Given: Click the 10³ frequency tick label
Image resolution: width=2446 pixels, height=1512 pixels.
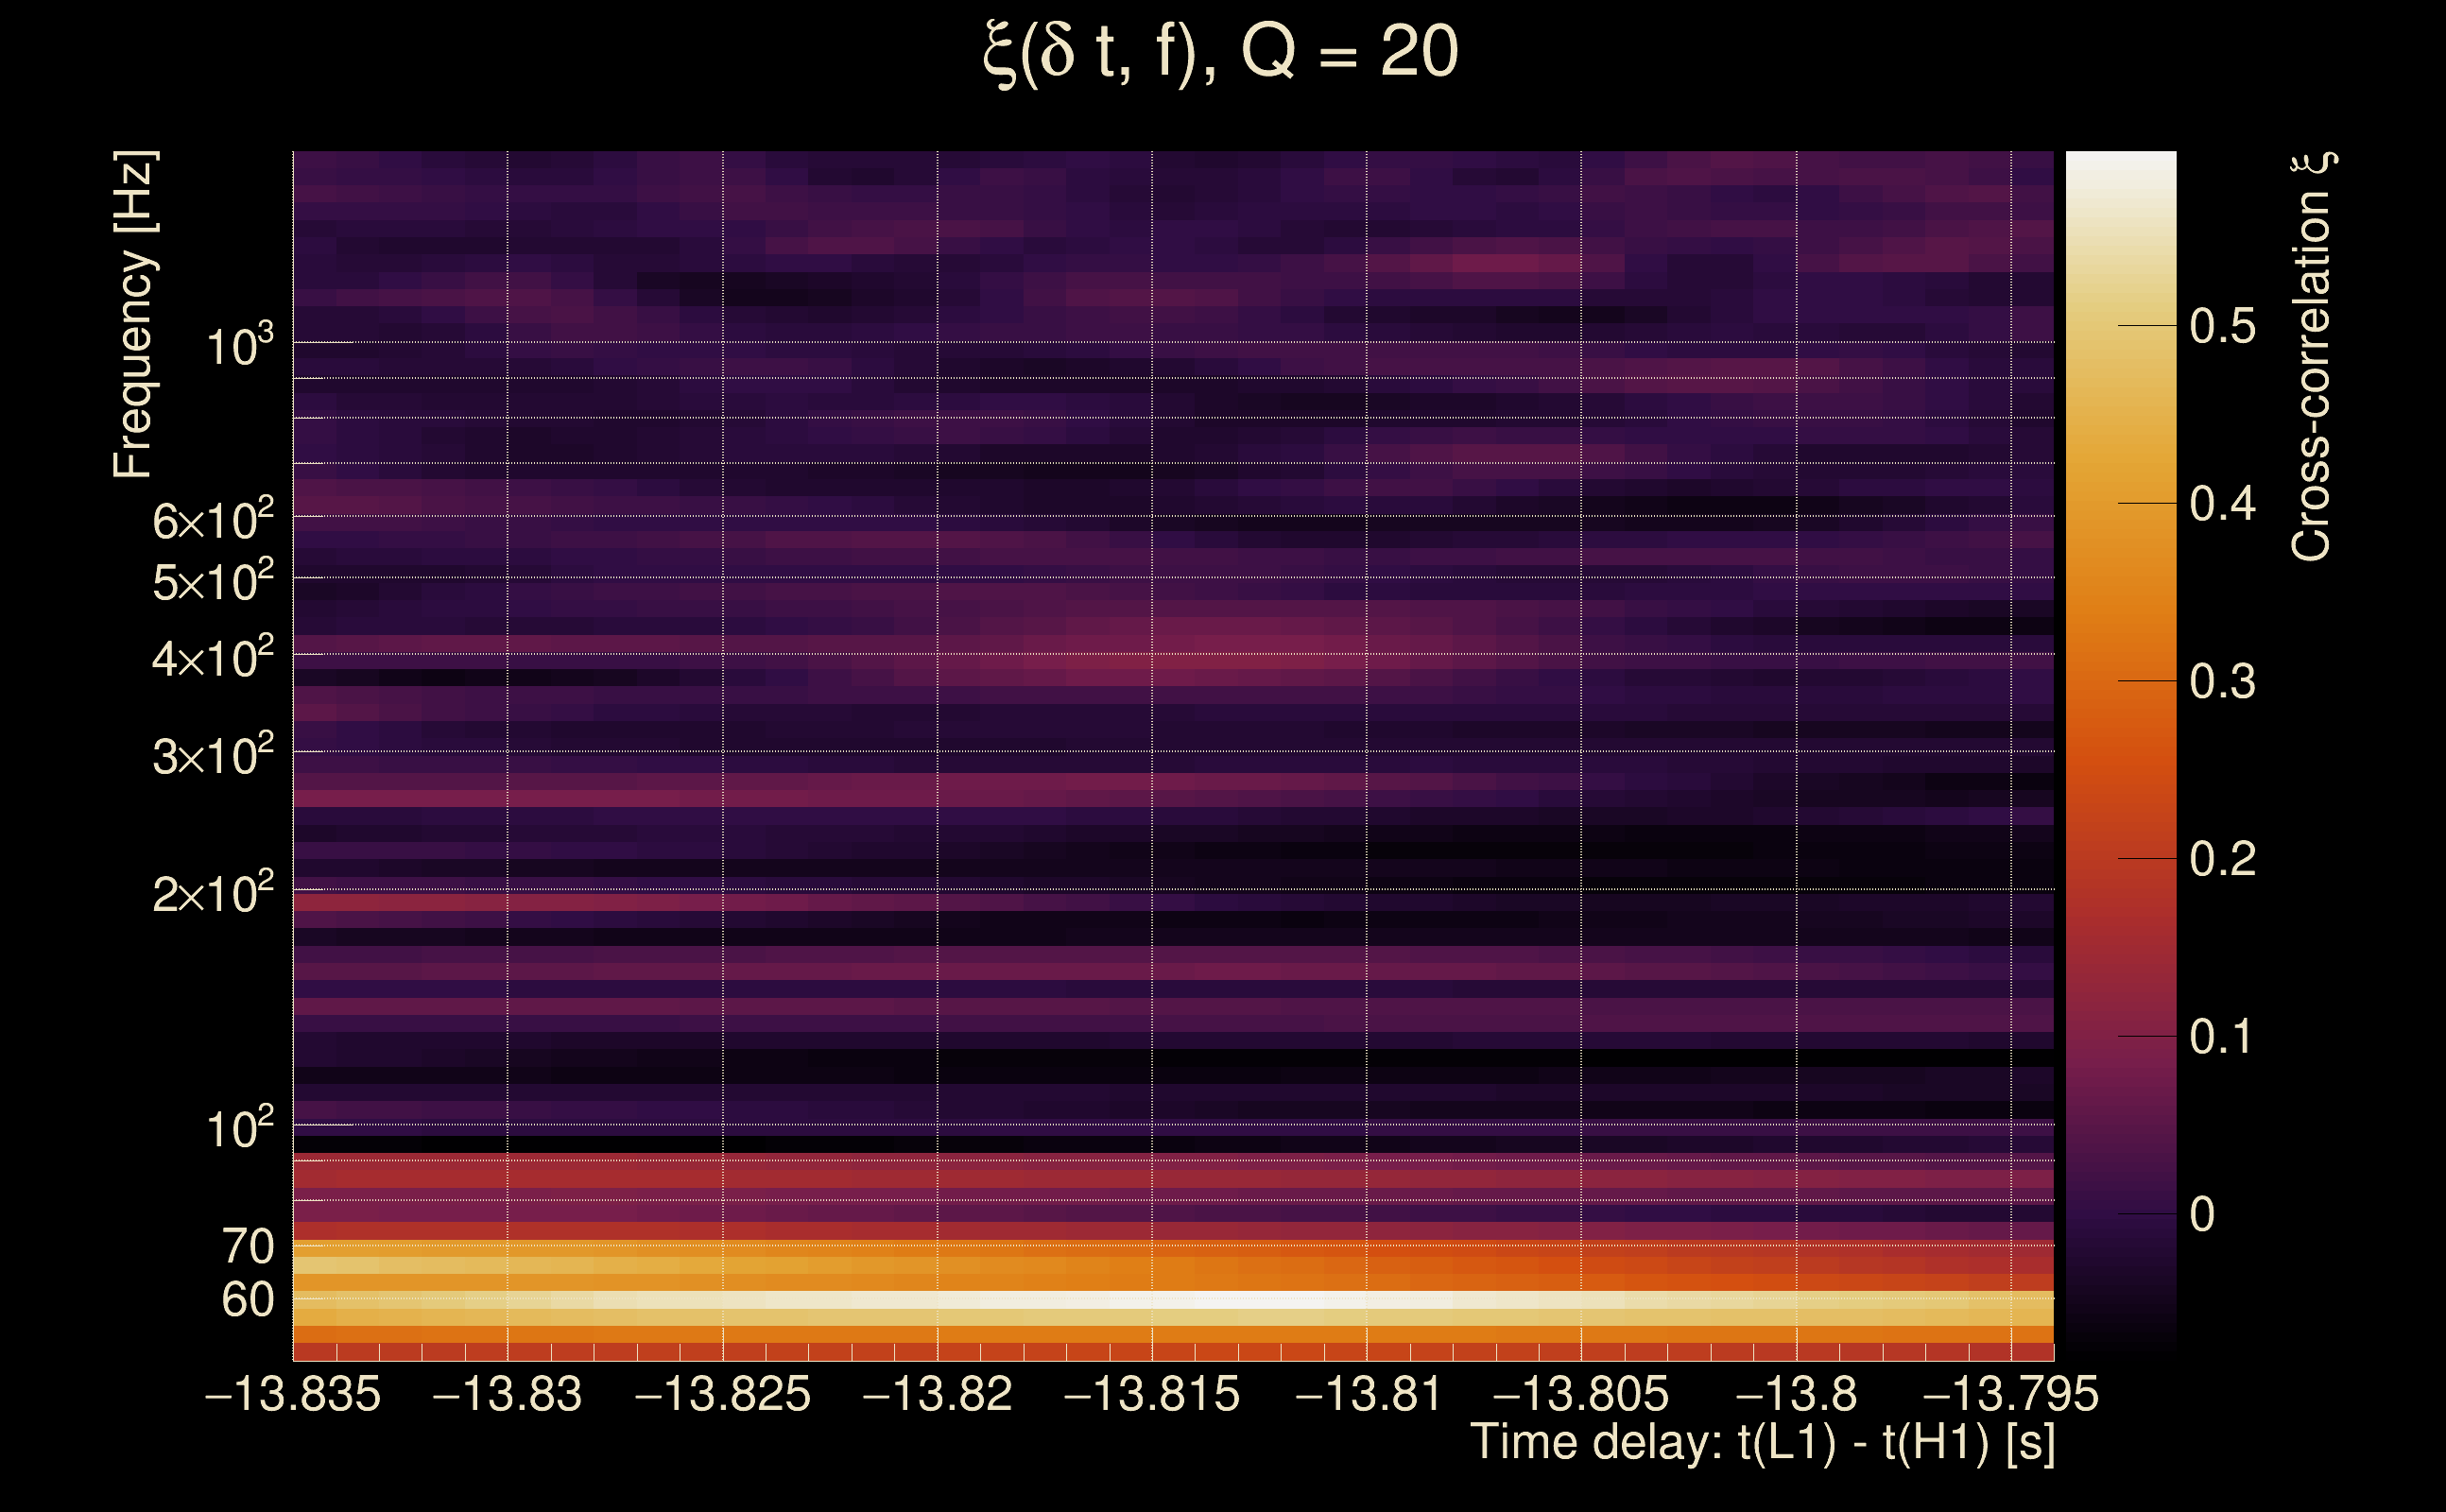Looking at the screenshot, I should tap(238, 346).
